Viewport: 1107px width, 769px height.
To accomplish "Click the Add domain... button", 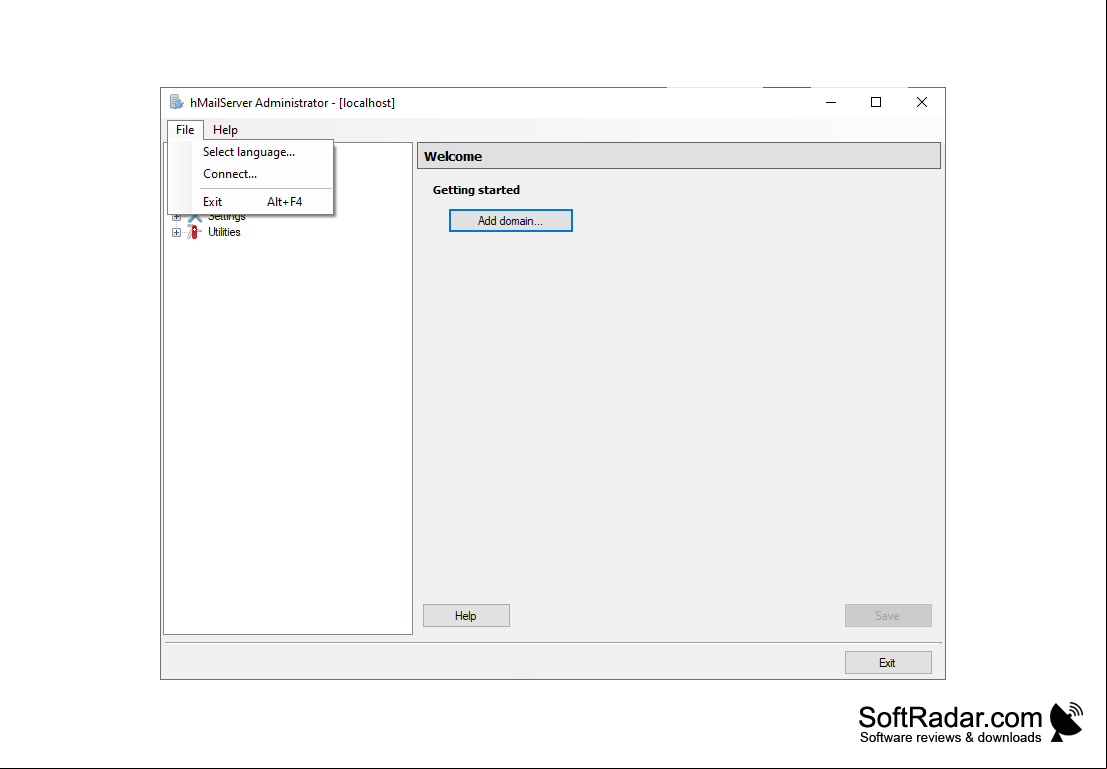I will (x=510, y=221).
